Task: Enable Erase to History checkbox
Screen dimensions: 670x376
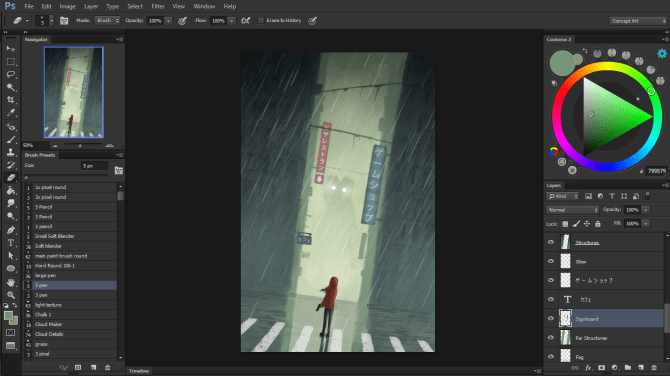Action: 261,21
